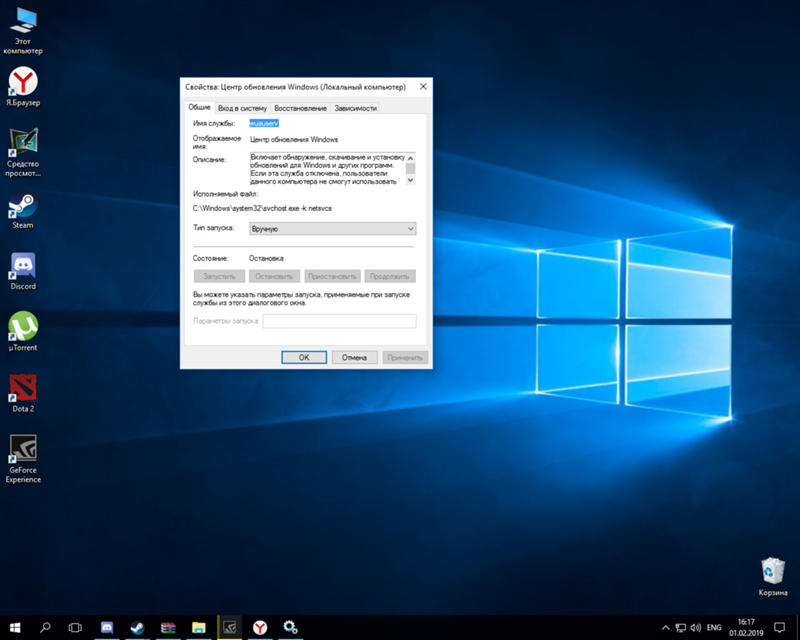Open the volume tray icon
800x640 pixels.
tap(695, 628)
